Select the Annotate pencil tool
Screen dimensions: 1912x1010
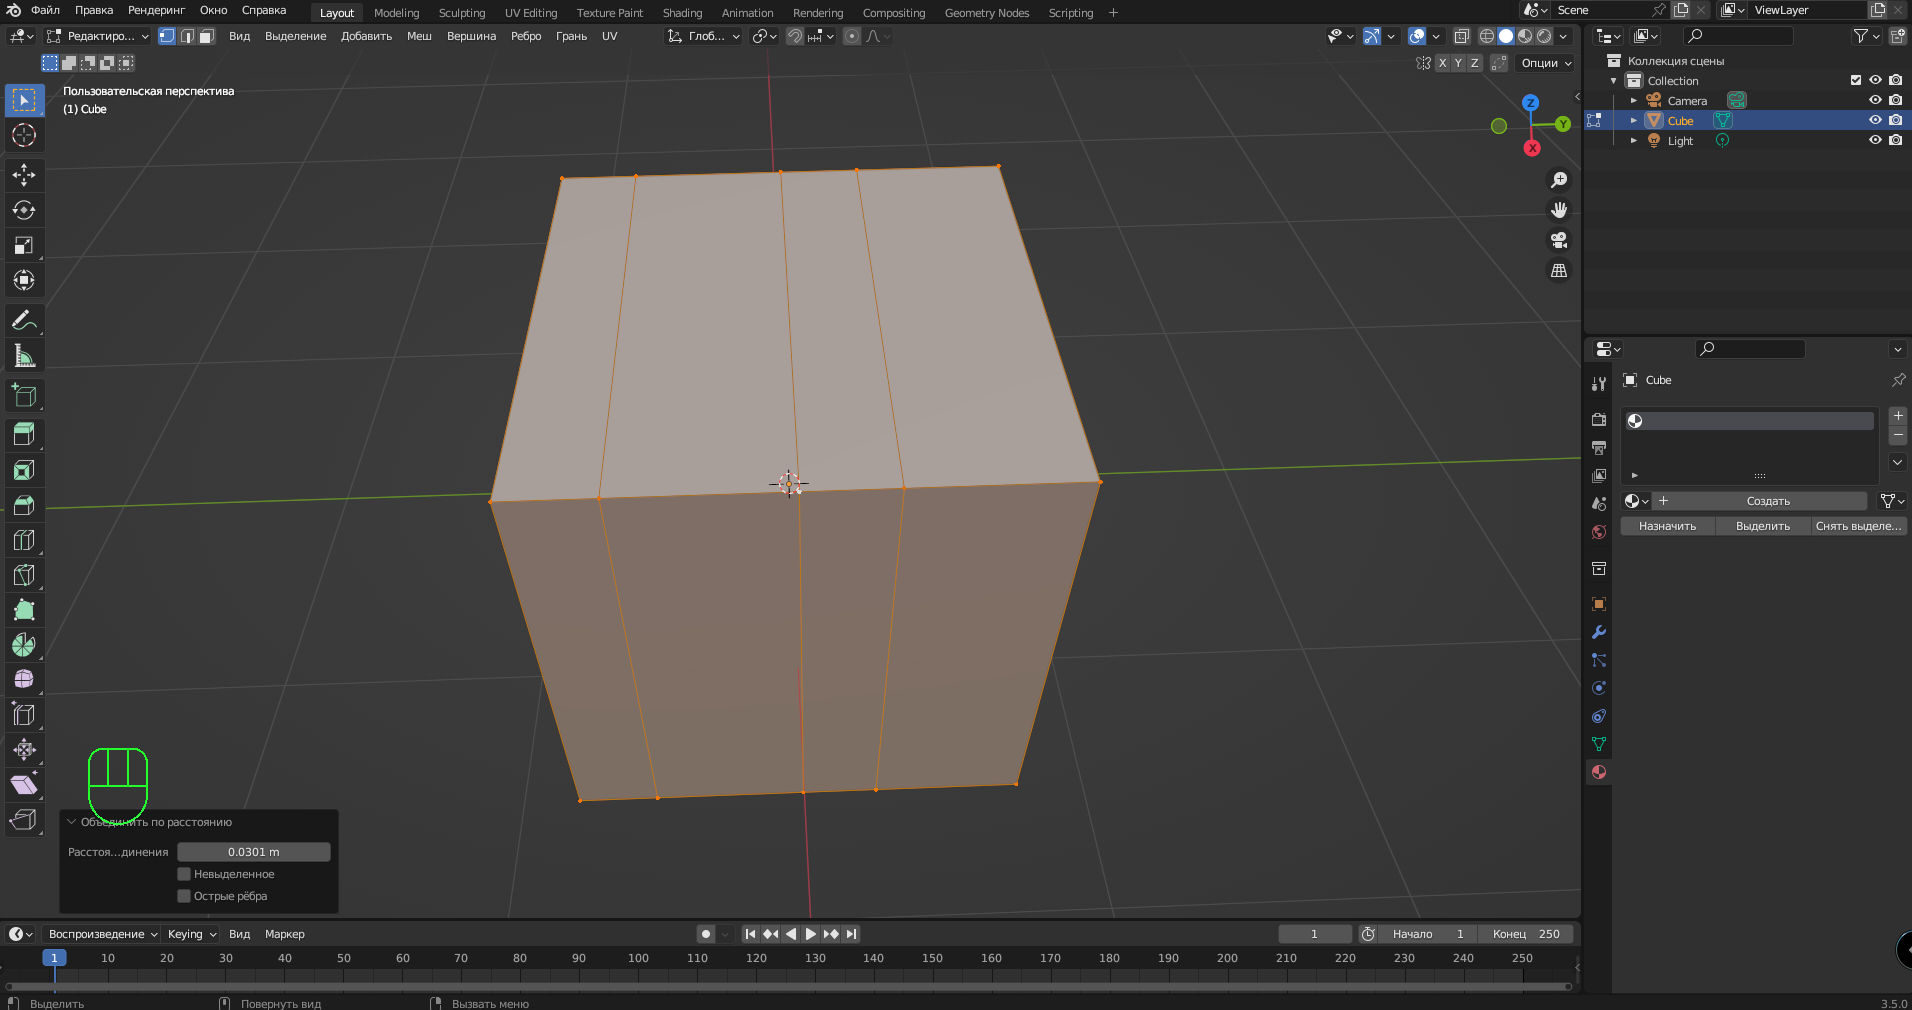(x=24, y=321)
